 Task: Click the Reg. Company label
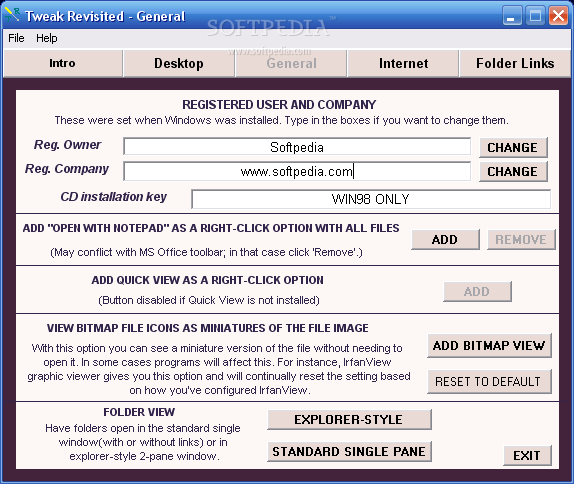(67, 169)
